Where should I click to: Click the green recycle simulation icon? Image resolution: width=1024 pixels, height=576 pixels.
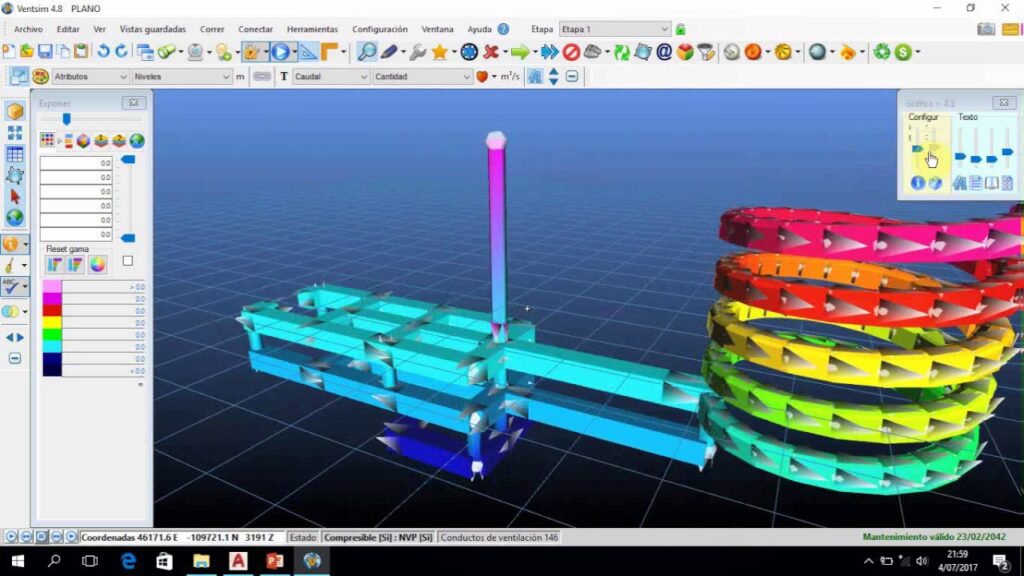(x=882, y=52)
